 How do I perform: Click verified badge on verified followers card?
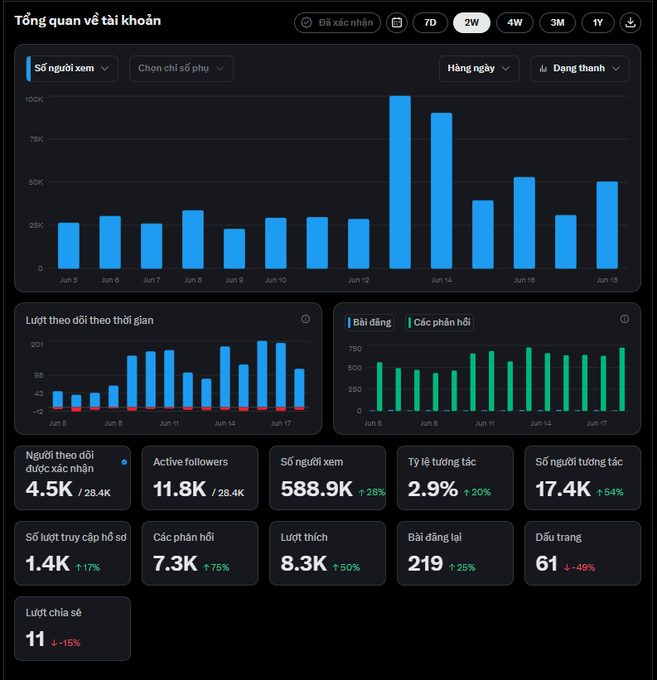pyautogui.click(x=124, y=462)
